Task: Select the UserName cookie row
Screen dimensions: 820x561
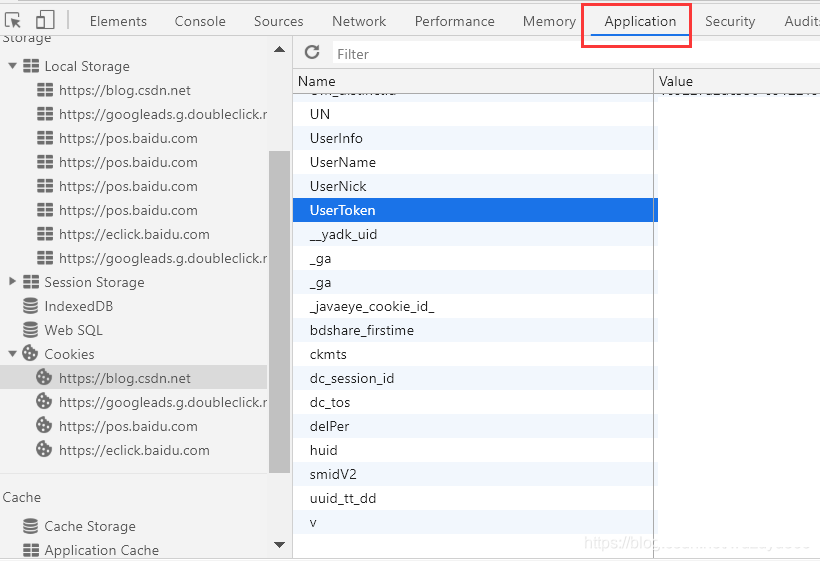Action: (343, 162)
